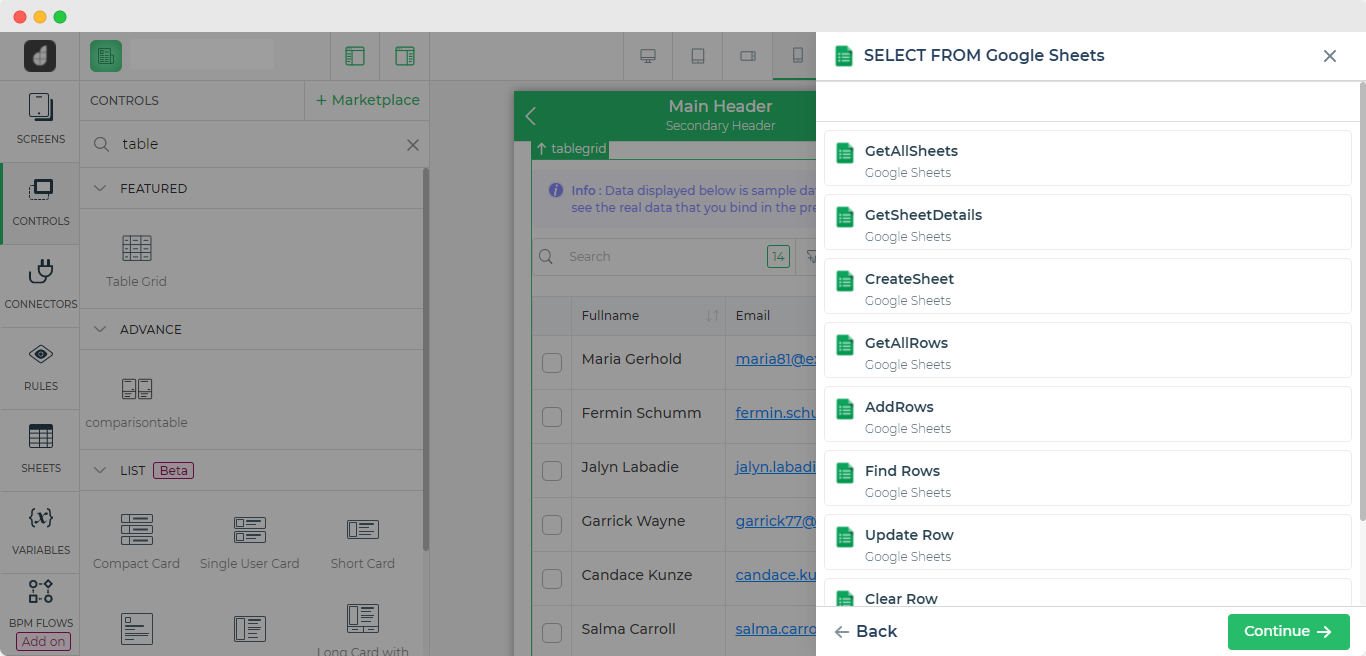
Task: Add the Table Grid control
Action: 136,261
